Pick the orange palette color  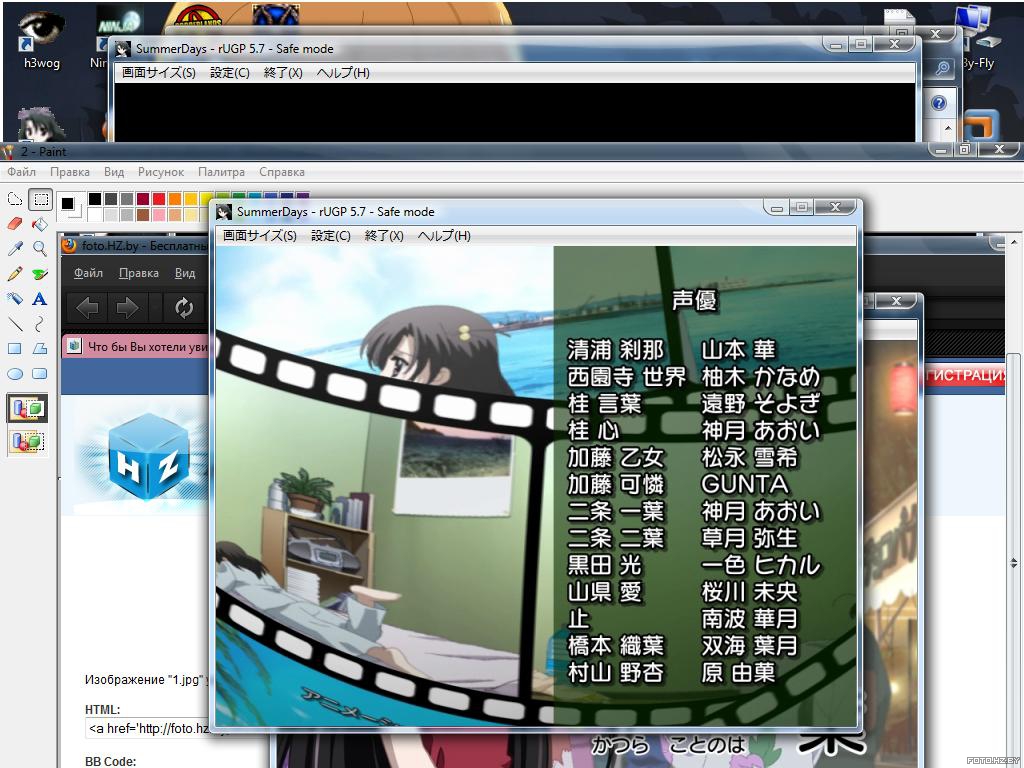coord(174,199)
